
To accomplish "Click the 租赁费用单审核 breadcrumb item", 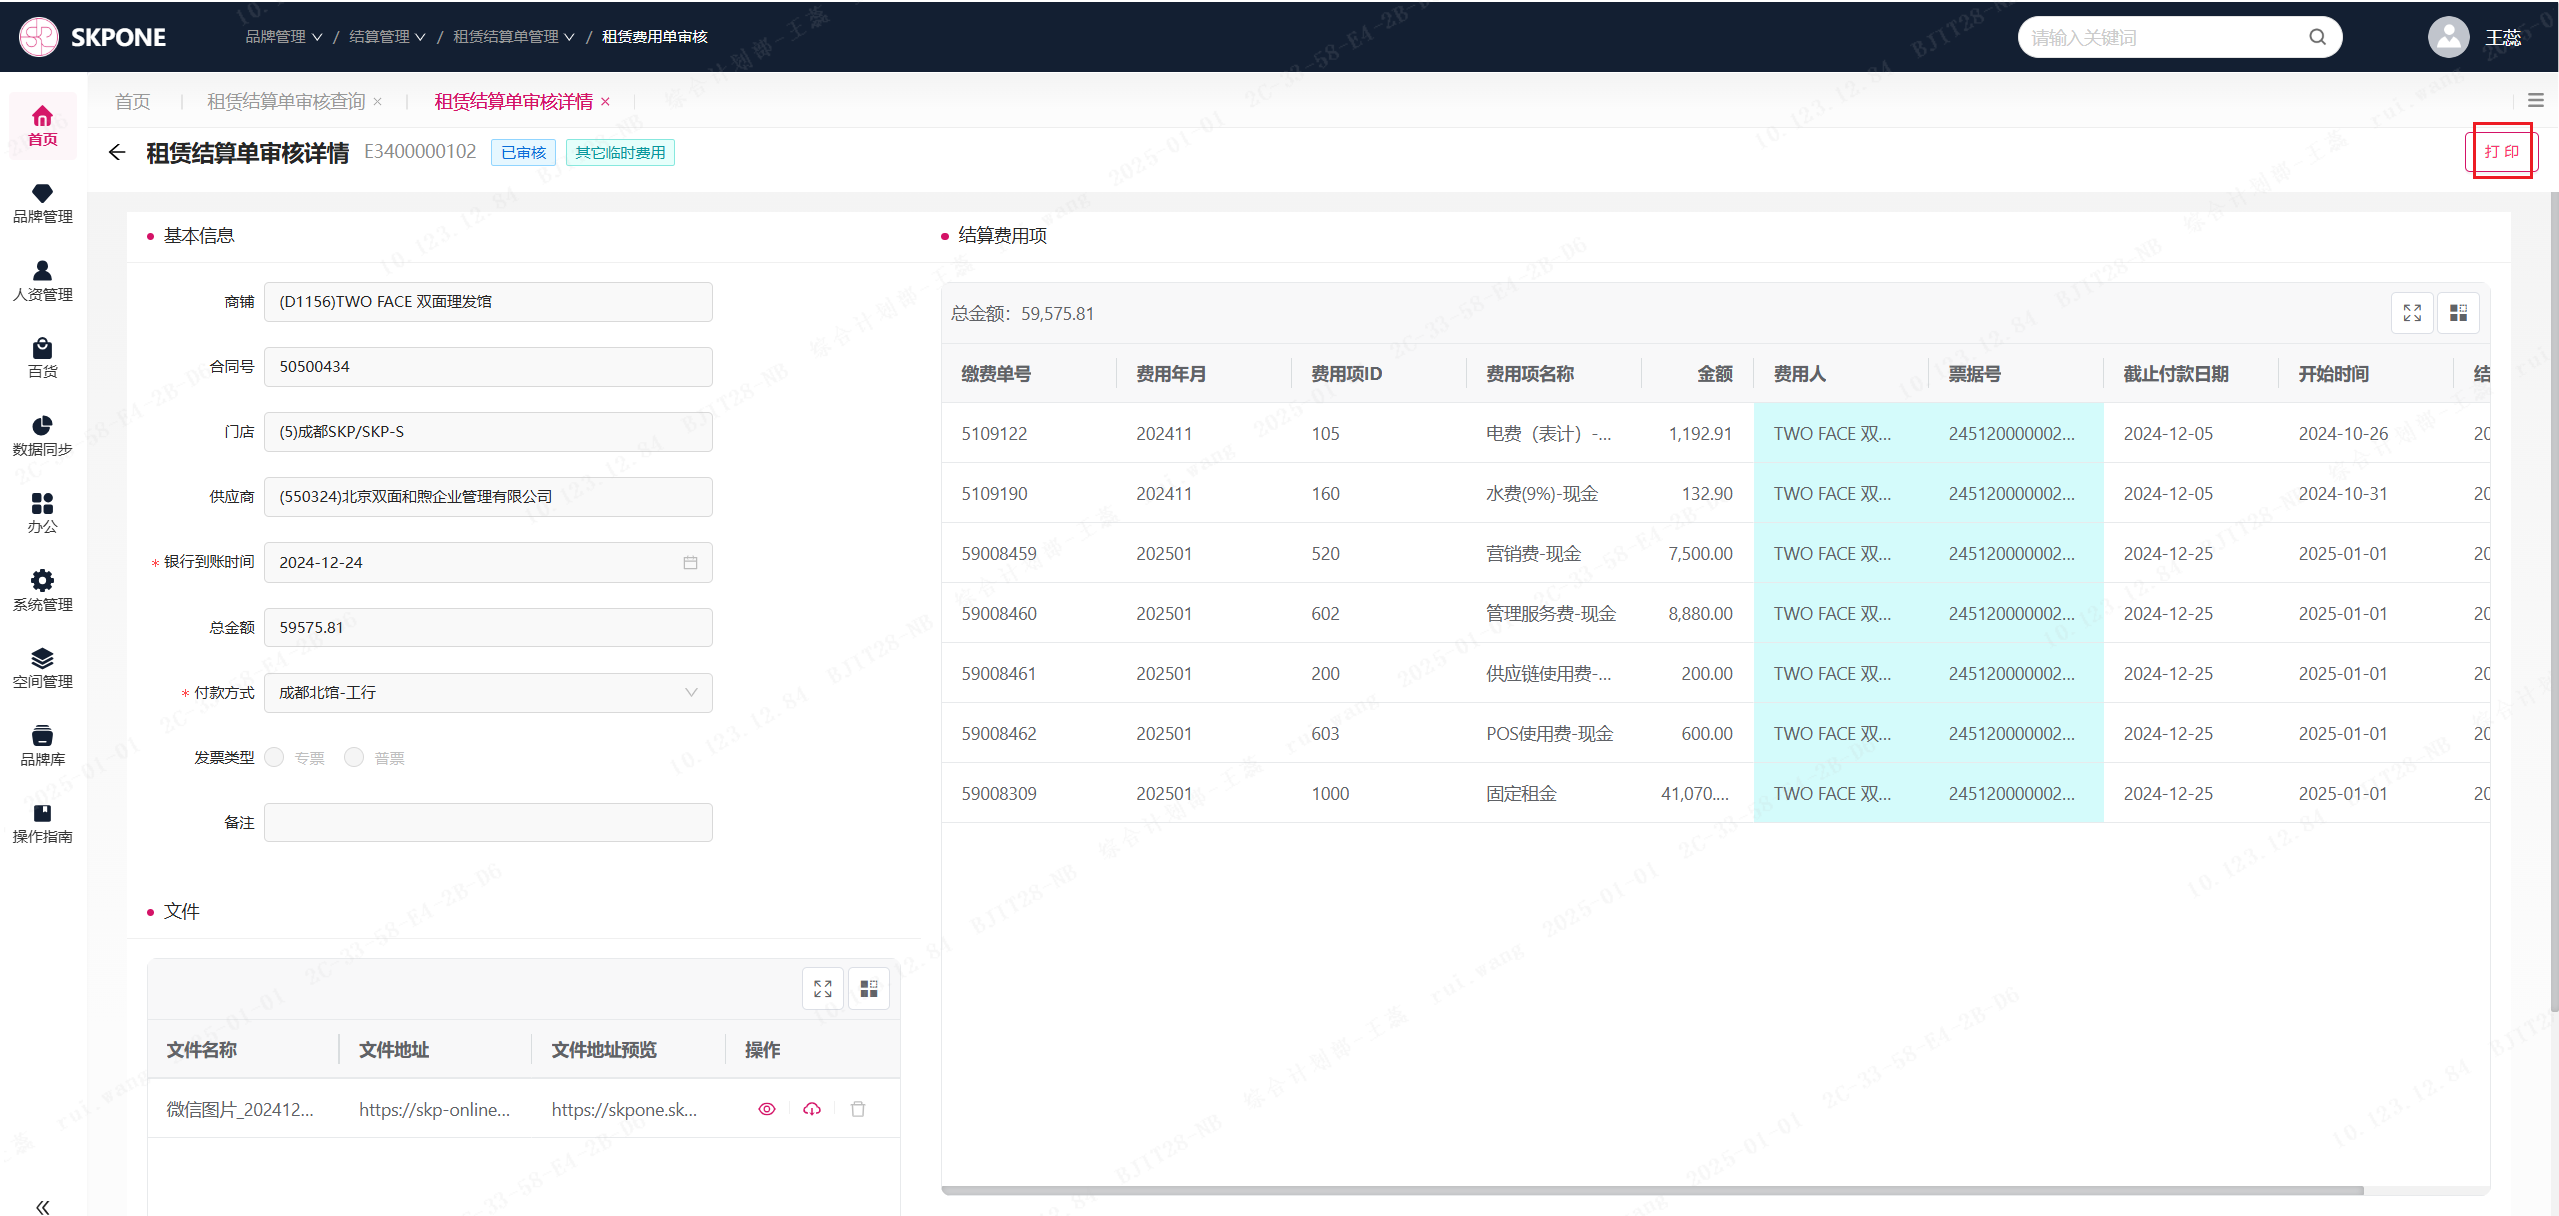I will coord(654,37).
